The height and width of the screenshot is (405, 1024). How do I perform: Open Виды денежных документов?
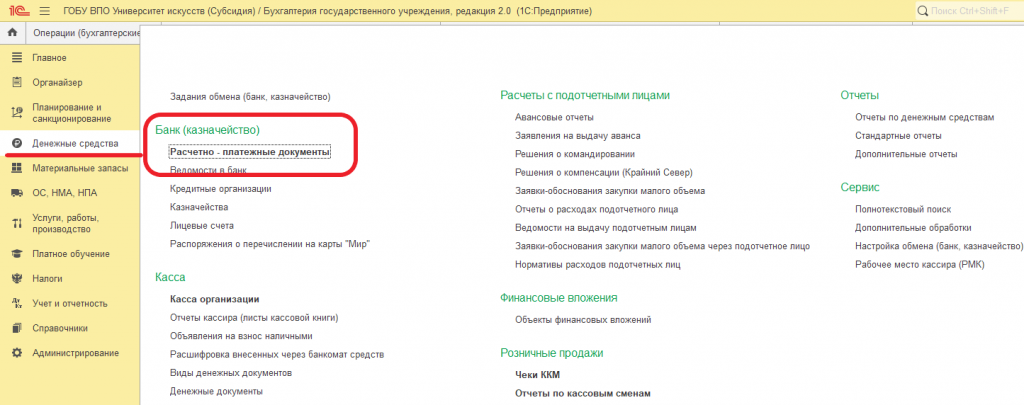(x=231, y=373)
